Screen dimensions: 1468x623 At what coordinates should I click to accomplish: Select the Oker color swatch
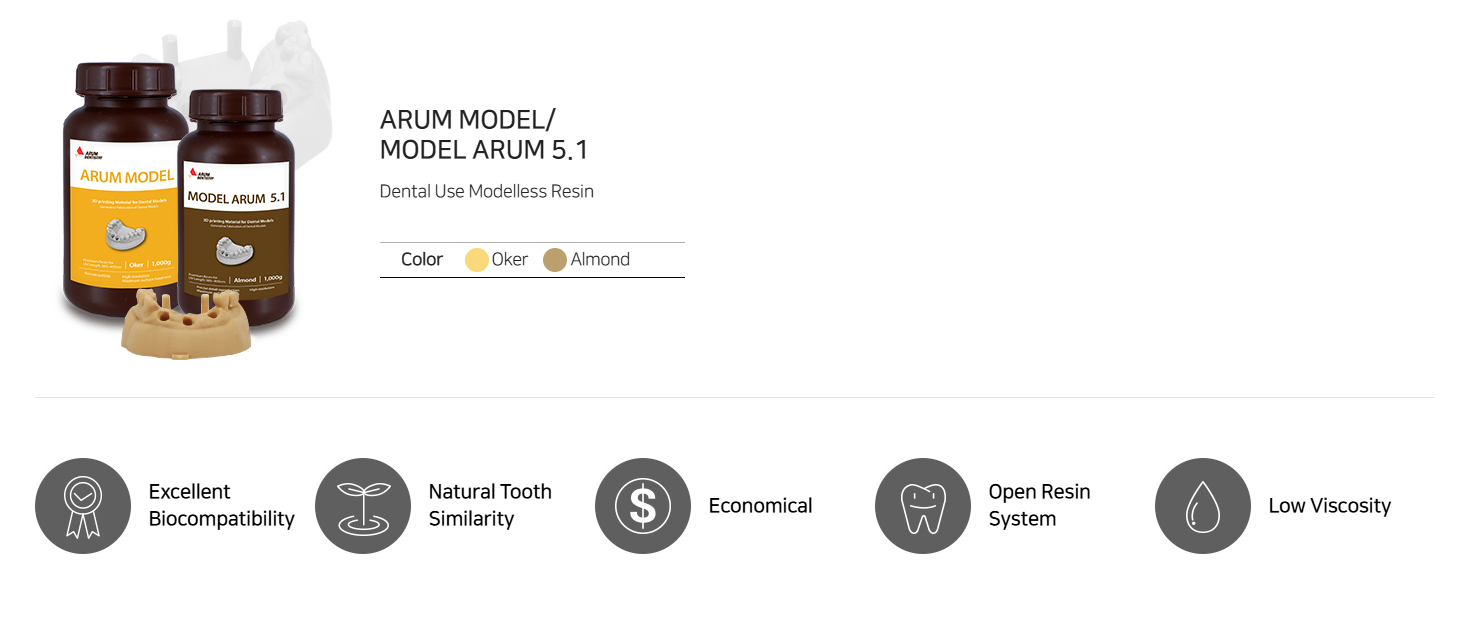[477, 260]
